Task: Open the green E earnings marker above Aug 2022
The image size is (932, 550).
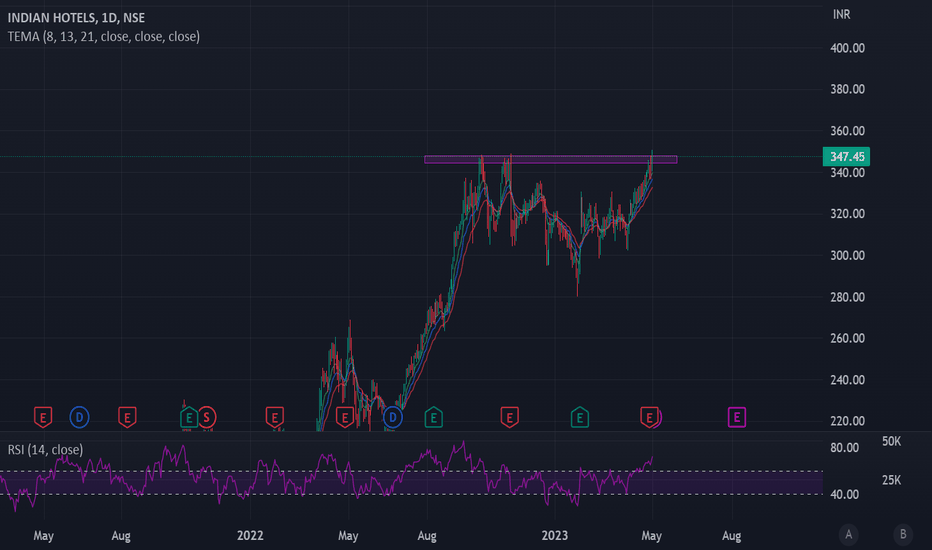Action: (x=433, y=417)
